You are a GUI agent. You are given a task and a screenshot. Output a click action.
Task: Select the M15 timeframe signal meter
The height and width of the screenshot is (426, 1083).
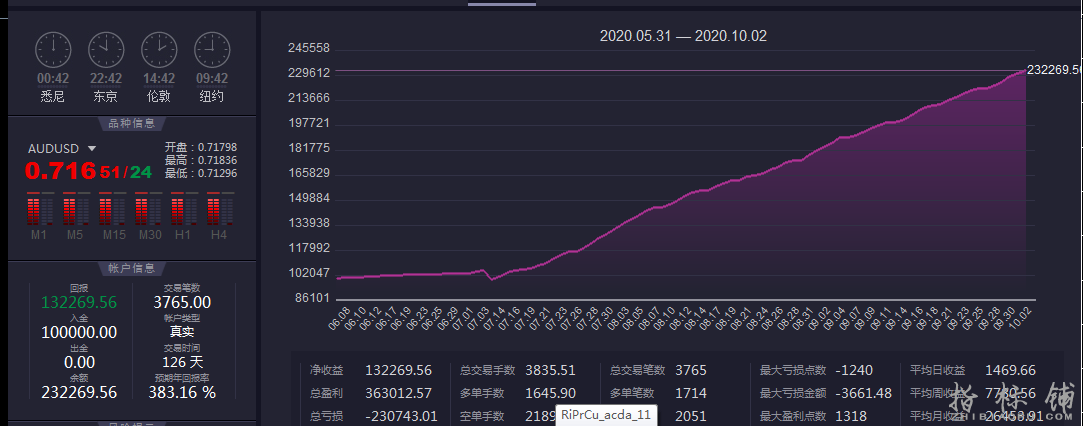coord(112,209)
